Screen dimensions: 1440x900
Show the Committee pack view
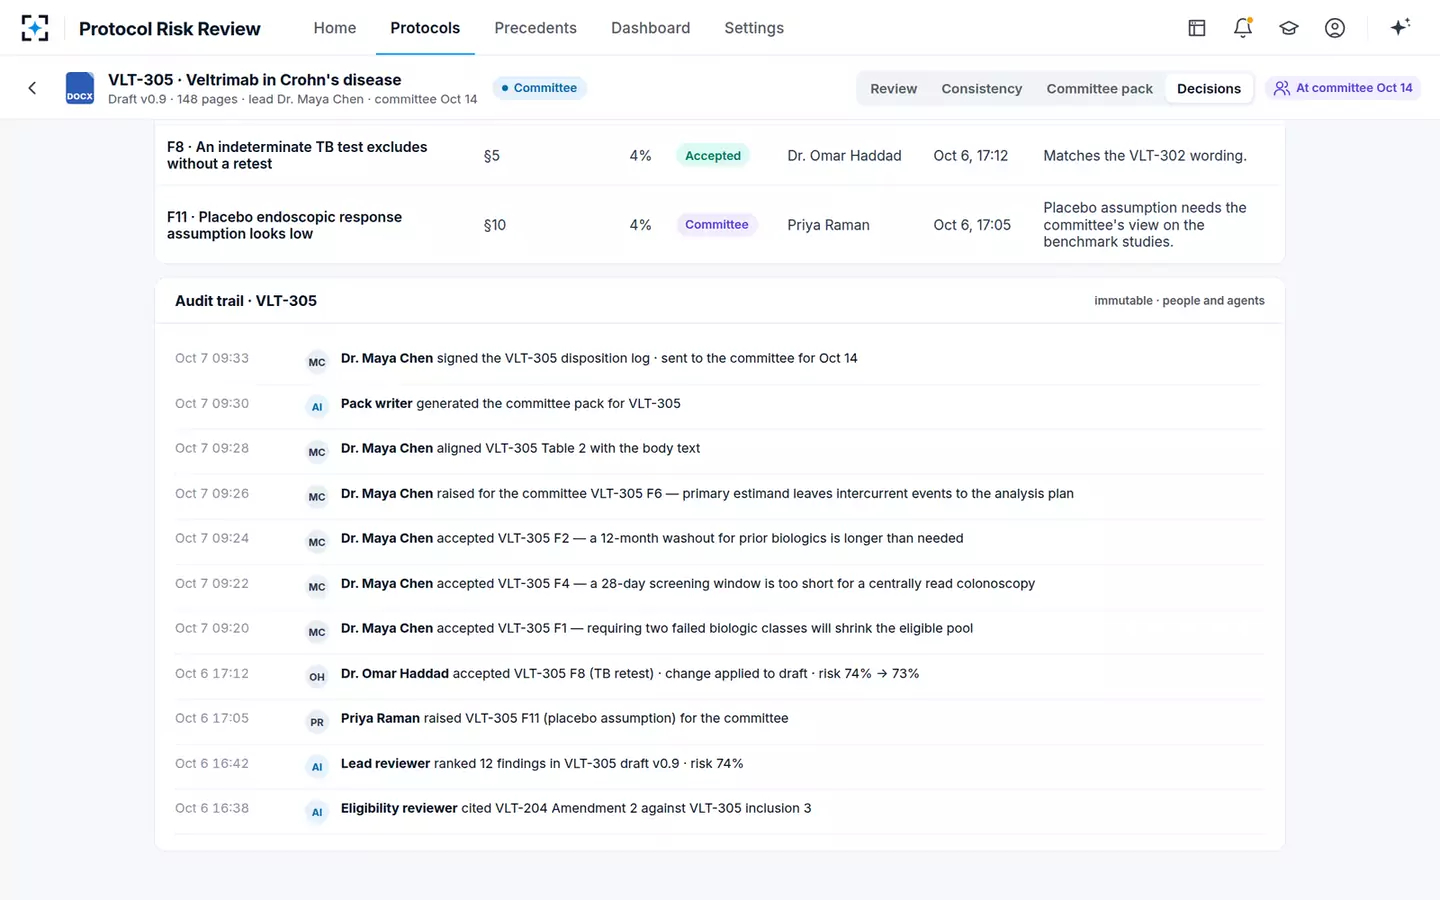1100,88
